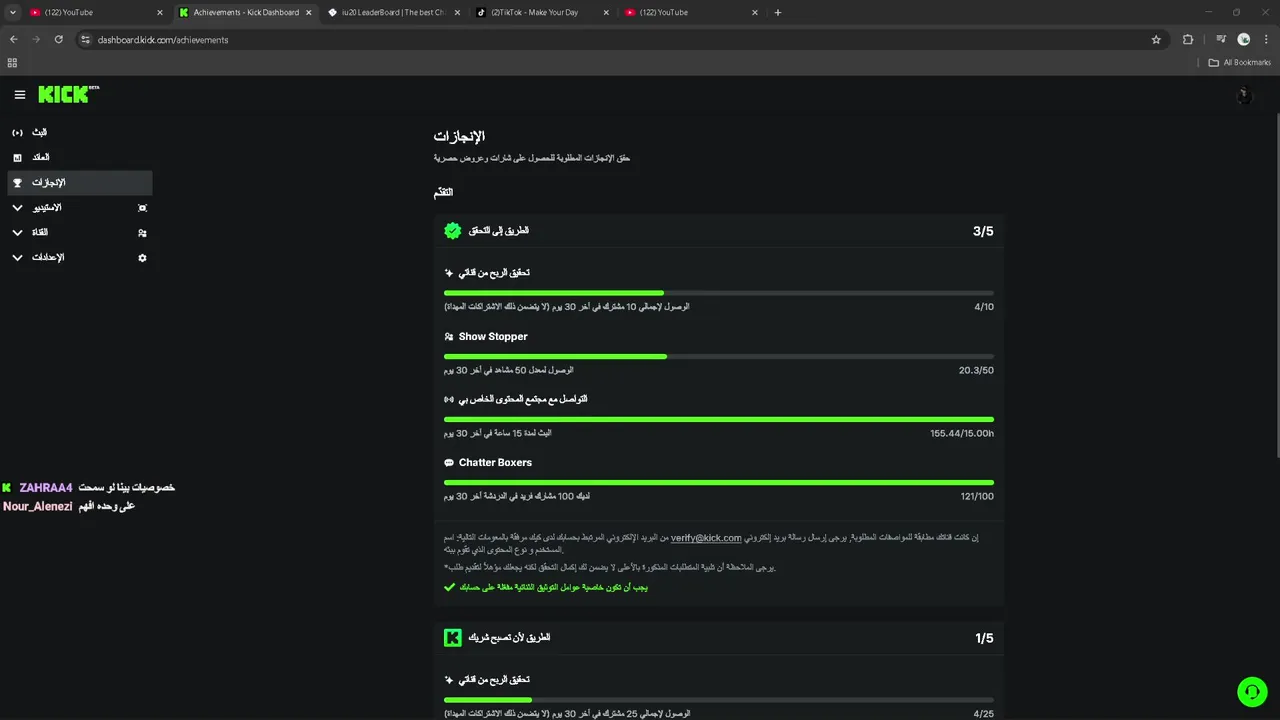The height and width of the screenshot is (720, 1280).
Task: Click the KICK beta logo
Action: 69,94
